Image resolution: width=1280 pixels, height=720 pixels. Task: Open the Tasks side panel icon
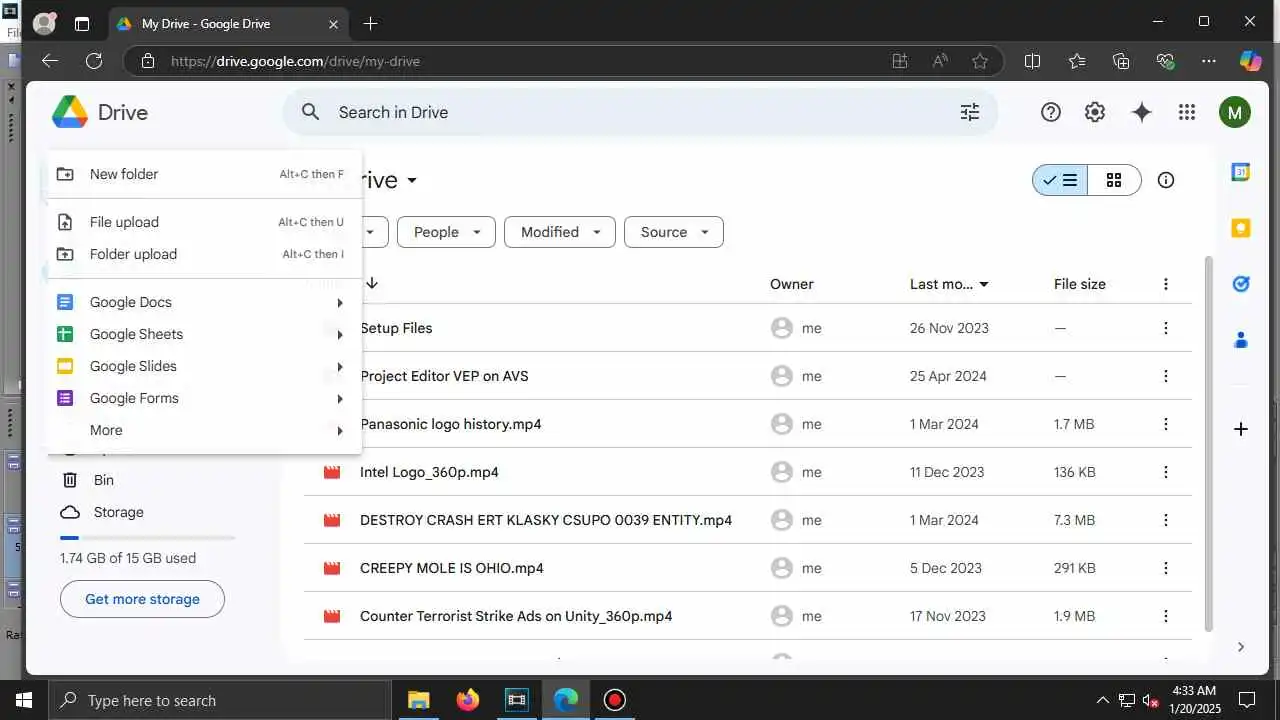pyautogui.click(x=1241, y=284)
